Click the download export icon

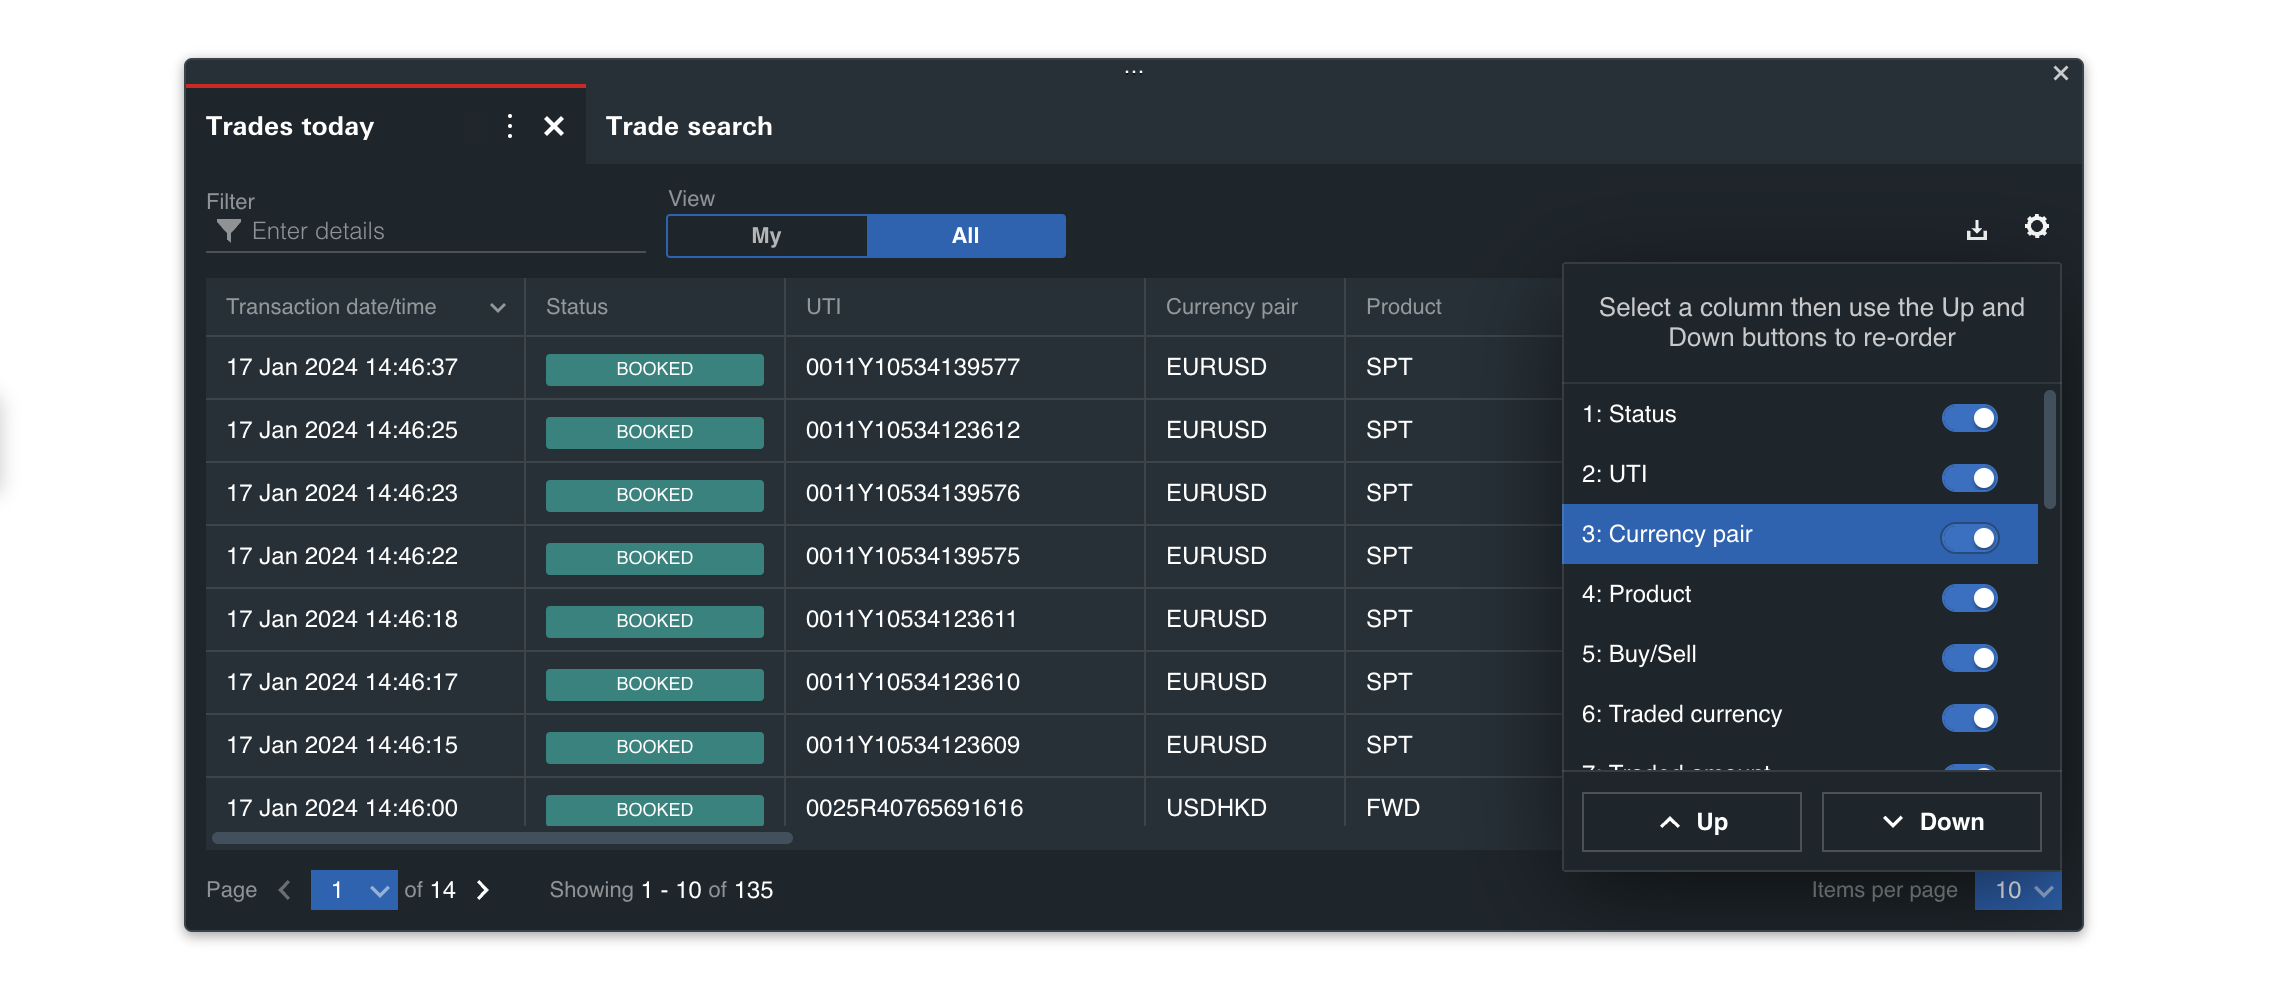1976,230
